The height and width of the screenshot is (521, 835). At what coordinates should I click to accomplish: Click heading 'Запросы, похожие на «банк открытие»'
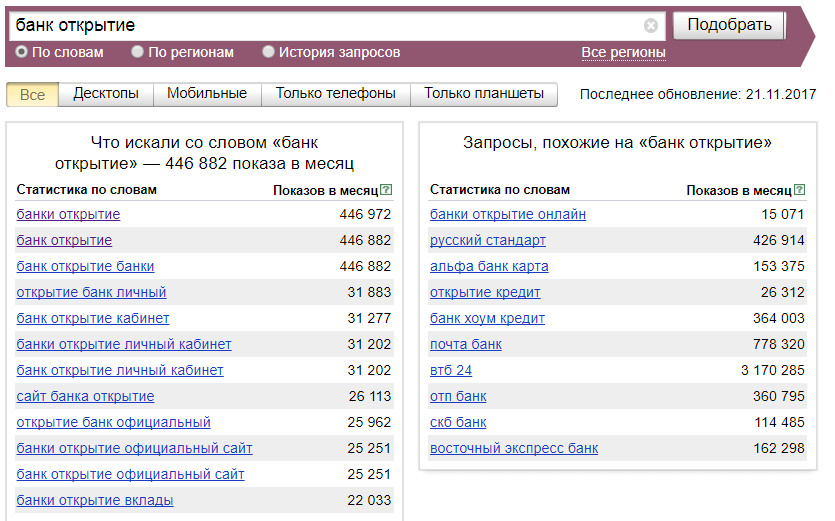tap(617, 143)
